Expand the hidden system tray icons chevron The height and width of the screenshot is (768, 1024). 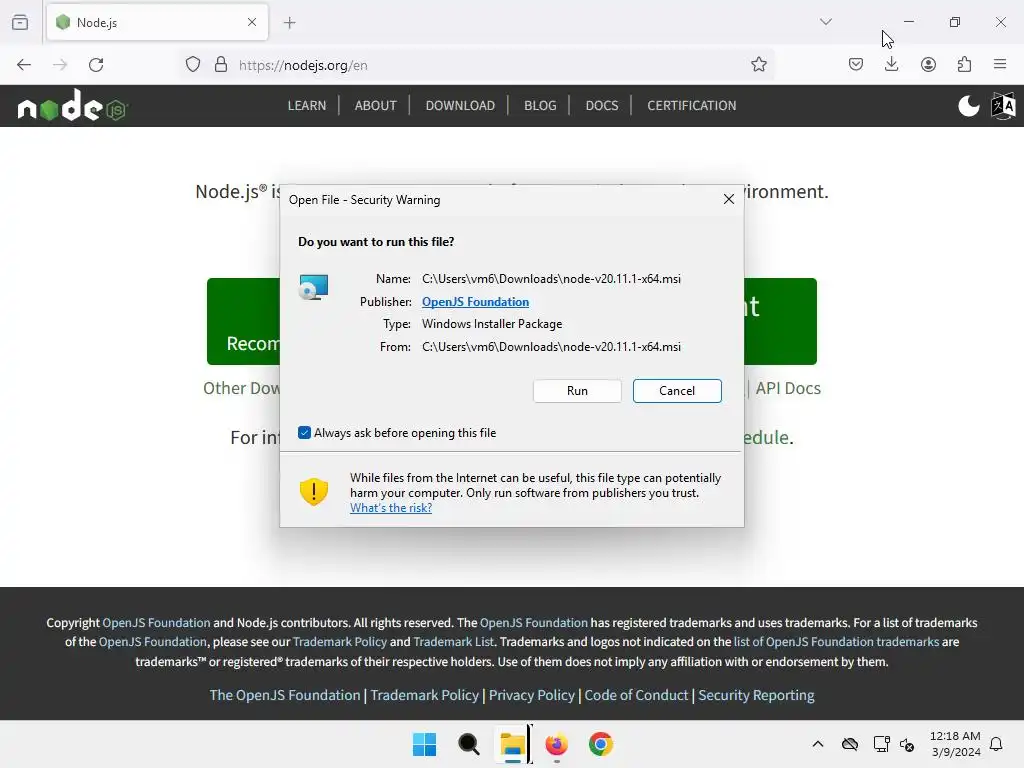coord(818,744)
